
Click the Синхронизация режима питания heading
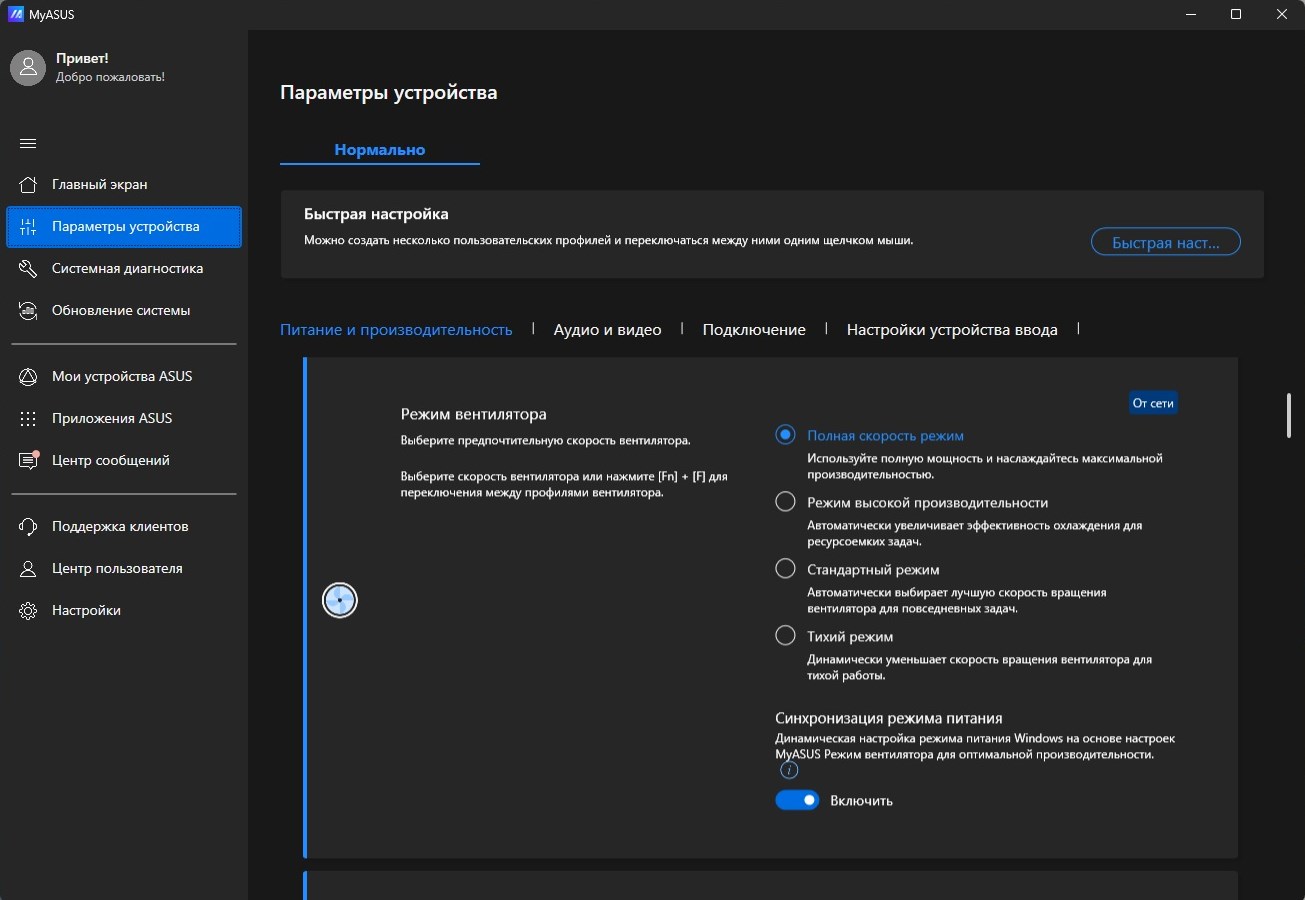click(889, 718)
